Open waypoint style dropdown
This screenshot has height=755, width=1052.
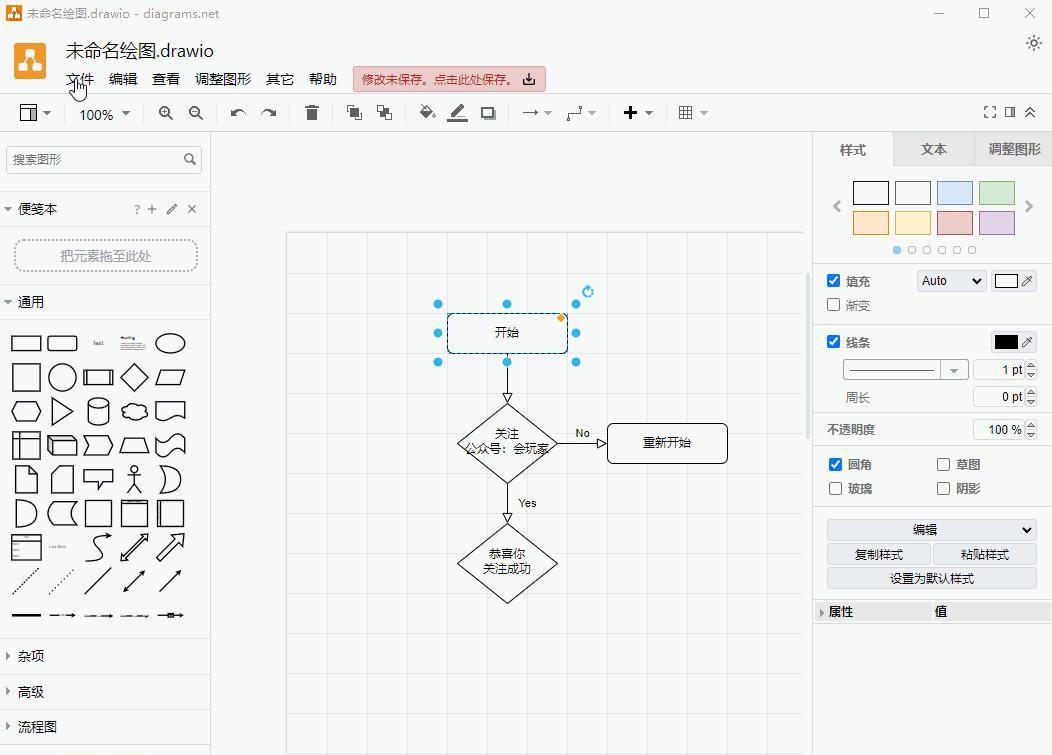tap(581, 113)
